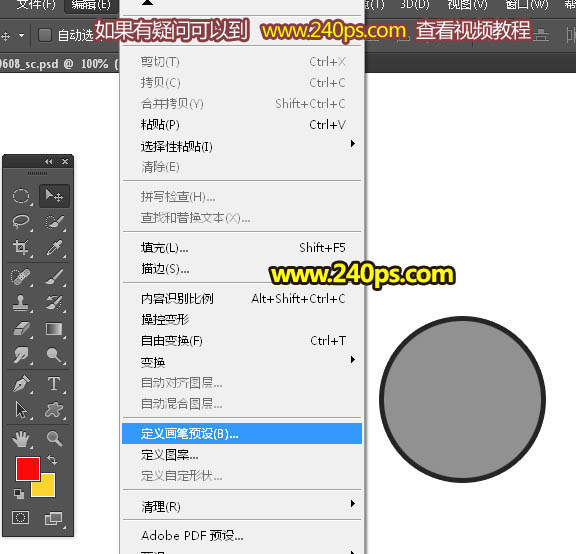The image size is (576, 554).
Task: Choose 自由变换(F) menu entry
Action: coord(242,341)
